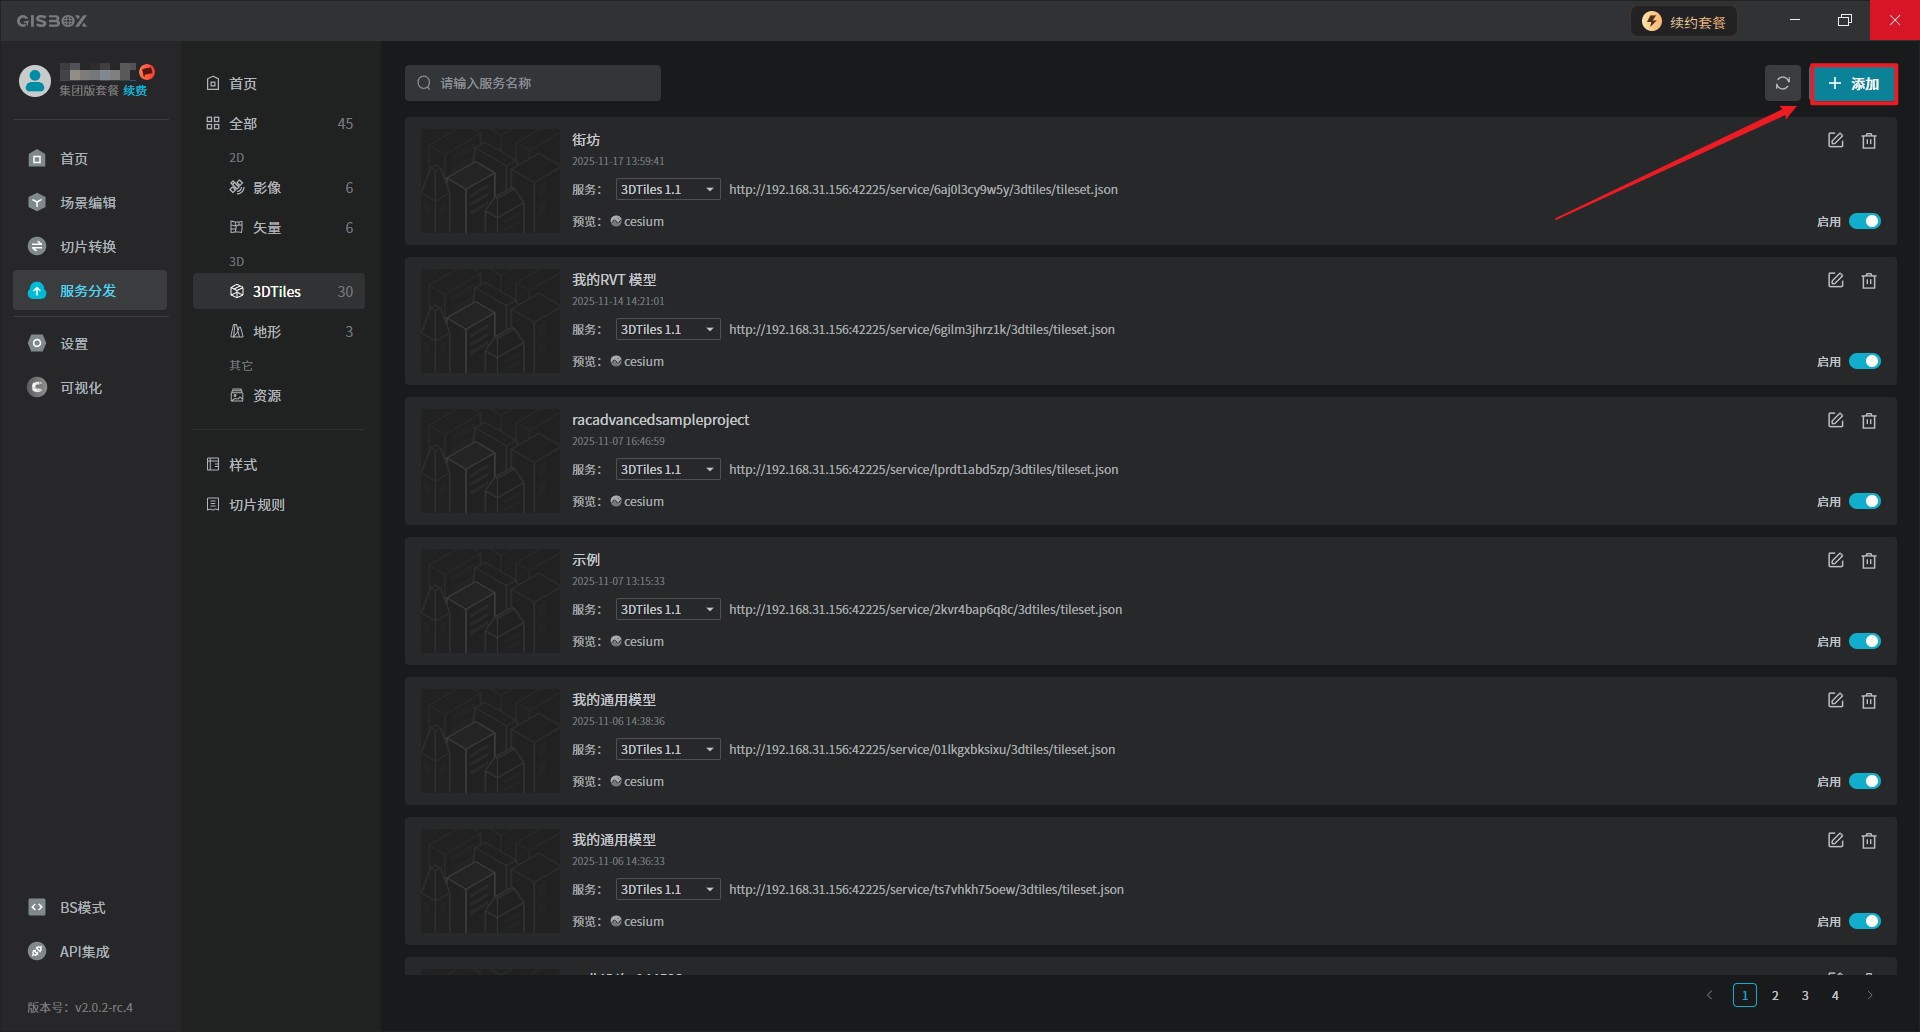Image resolution: width=1920 pixels, height=1032 pixels.
Task: Click trash icon for 示例 service
Action: pyautogui.click(x=1868, y=561)
